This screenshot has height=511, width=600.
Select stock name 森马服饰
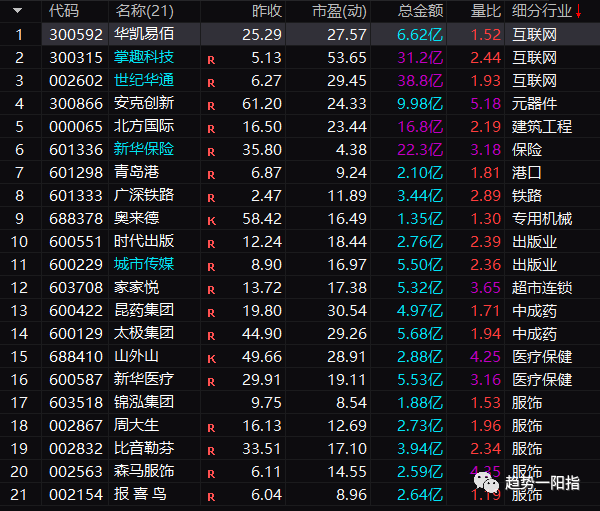pos(144,470)
